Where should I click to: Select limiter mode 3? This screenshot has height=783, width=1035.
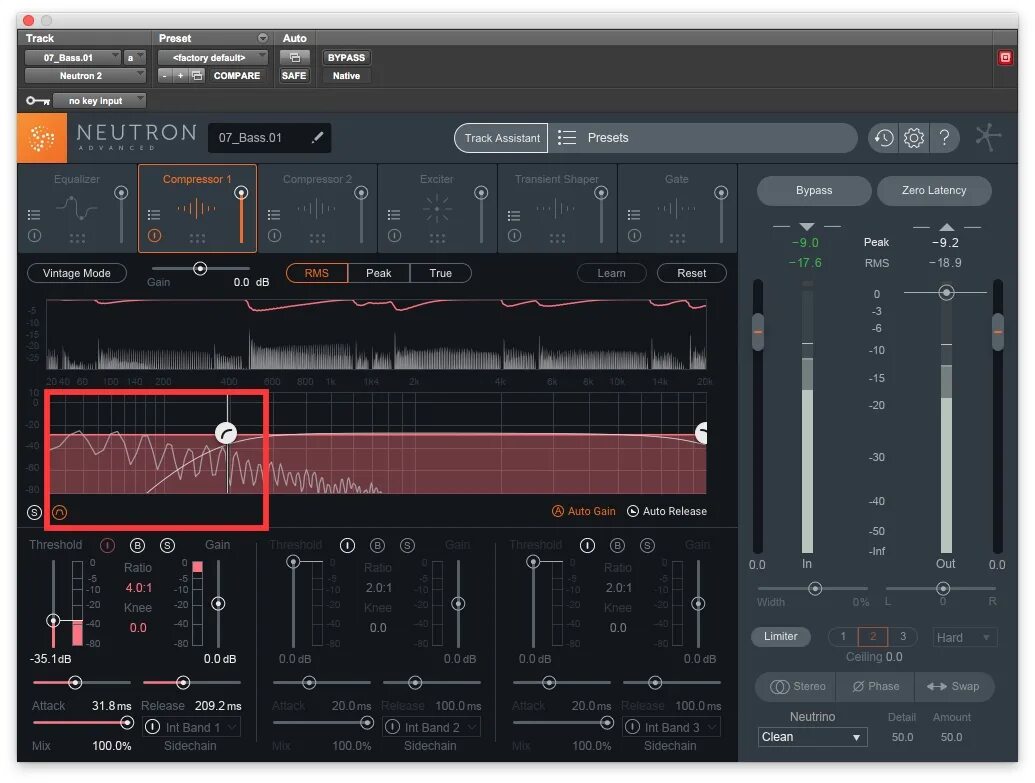pyautogui.click(x=903, y=636)
